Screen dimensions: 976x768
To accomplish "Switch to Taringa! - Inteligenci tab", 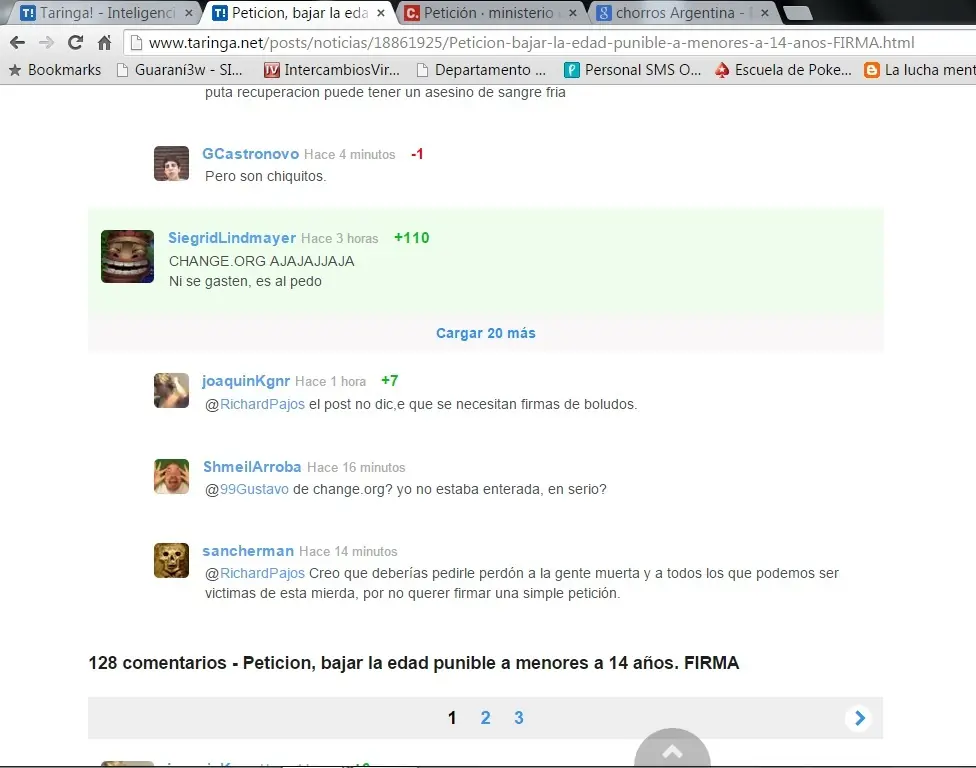I will (106, 12).
